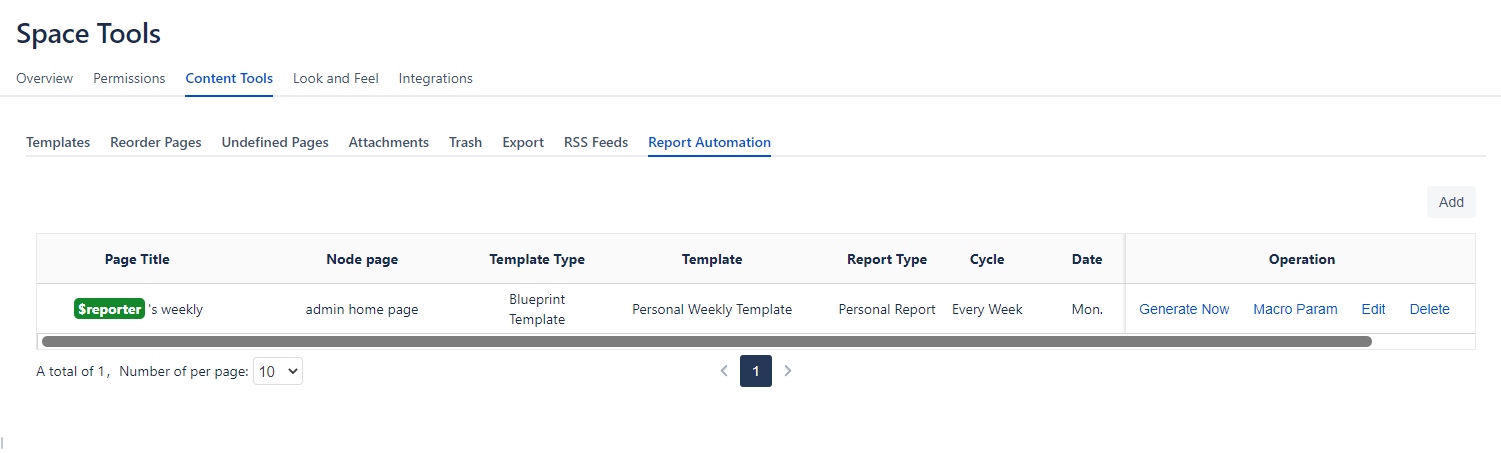The height and width of the screenshot is (453, 1501).
Task: View the Attachments section
Action: (388, 142)
